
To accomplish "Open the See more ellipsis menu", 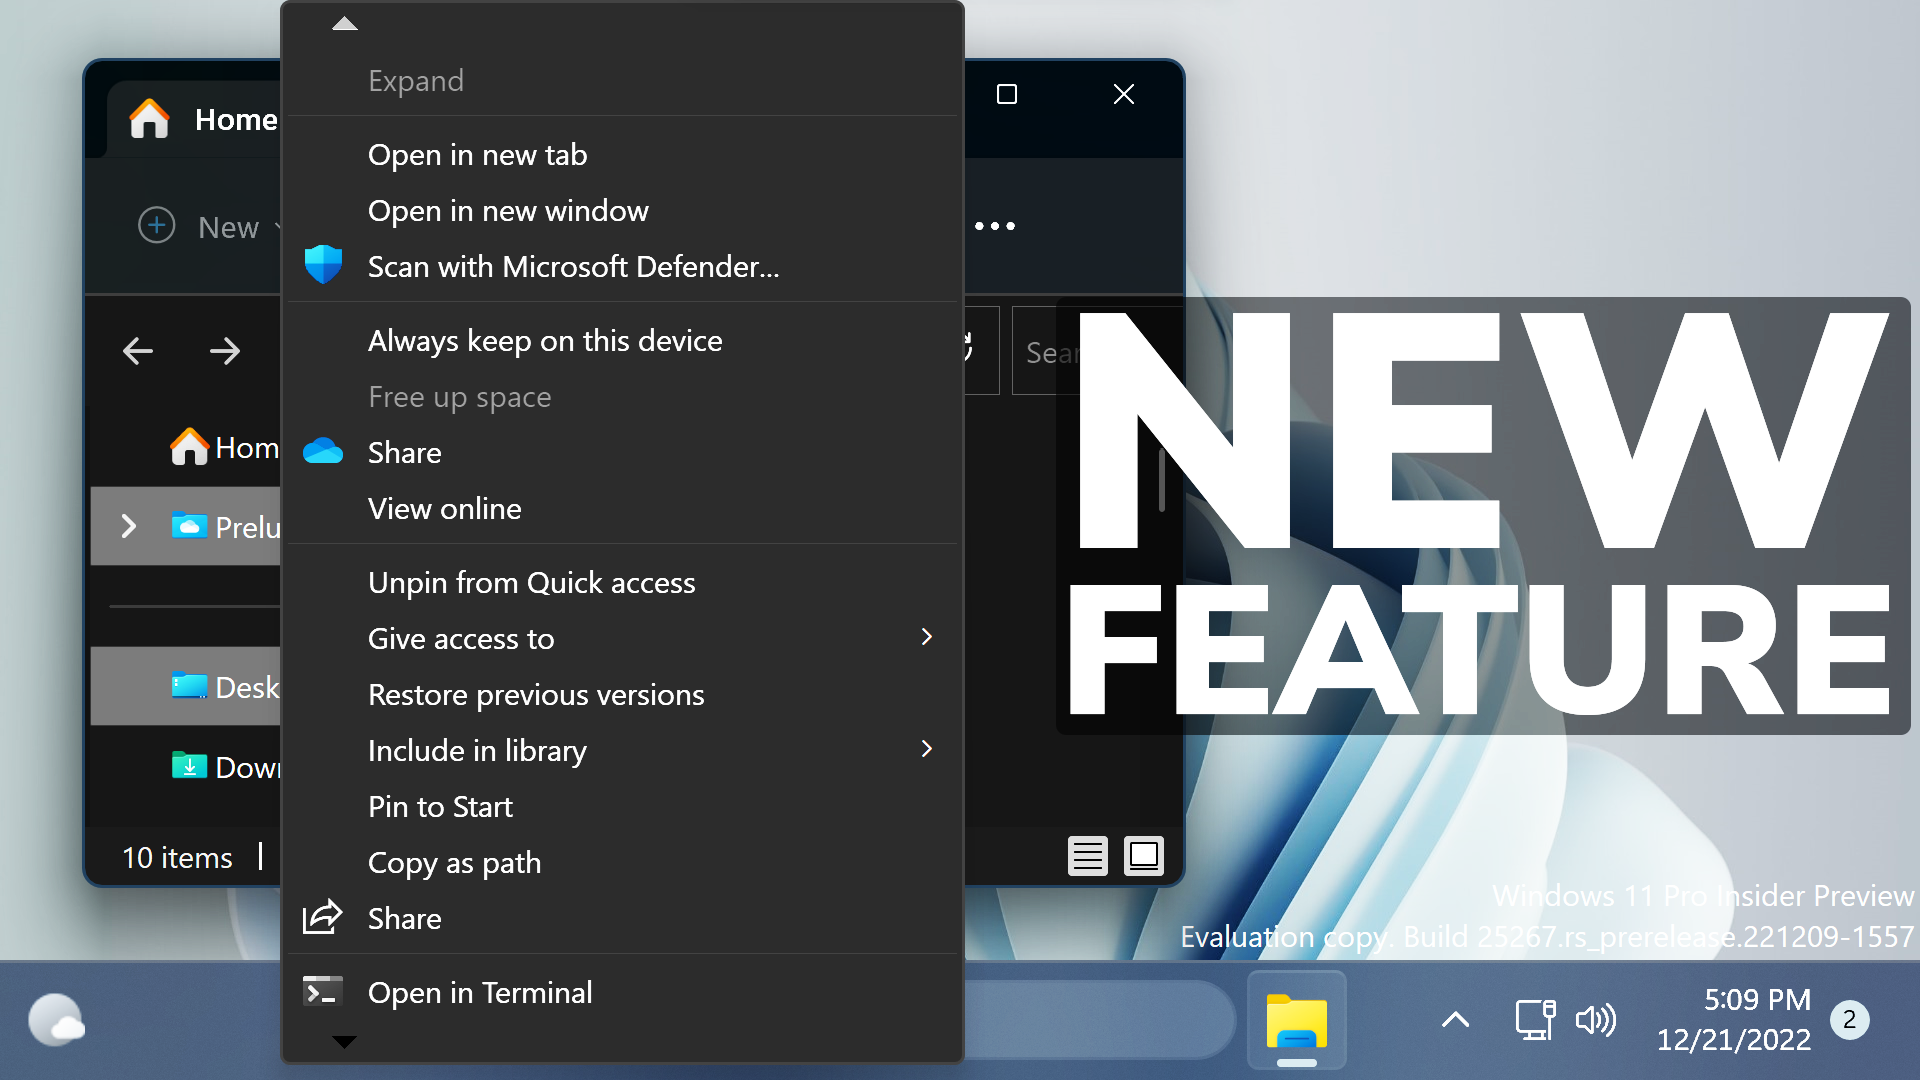I will [994, 226].
